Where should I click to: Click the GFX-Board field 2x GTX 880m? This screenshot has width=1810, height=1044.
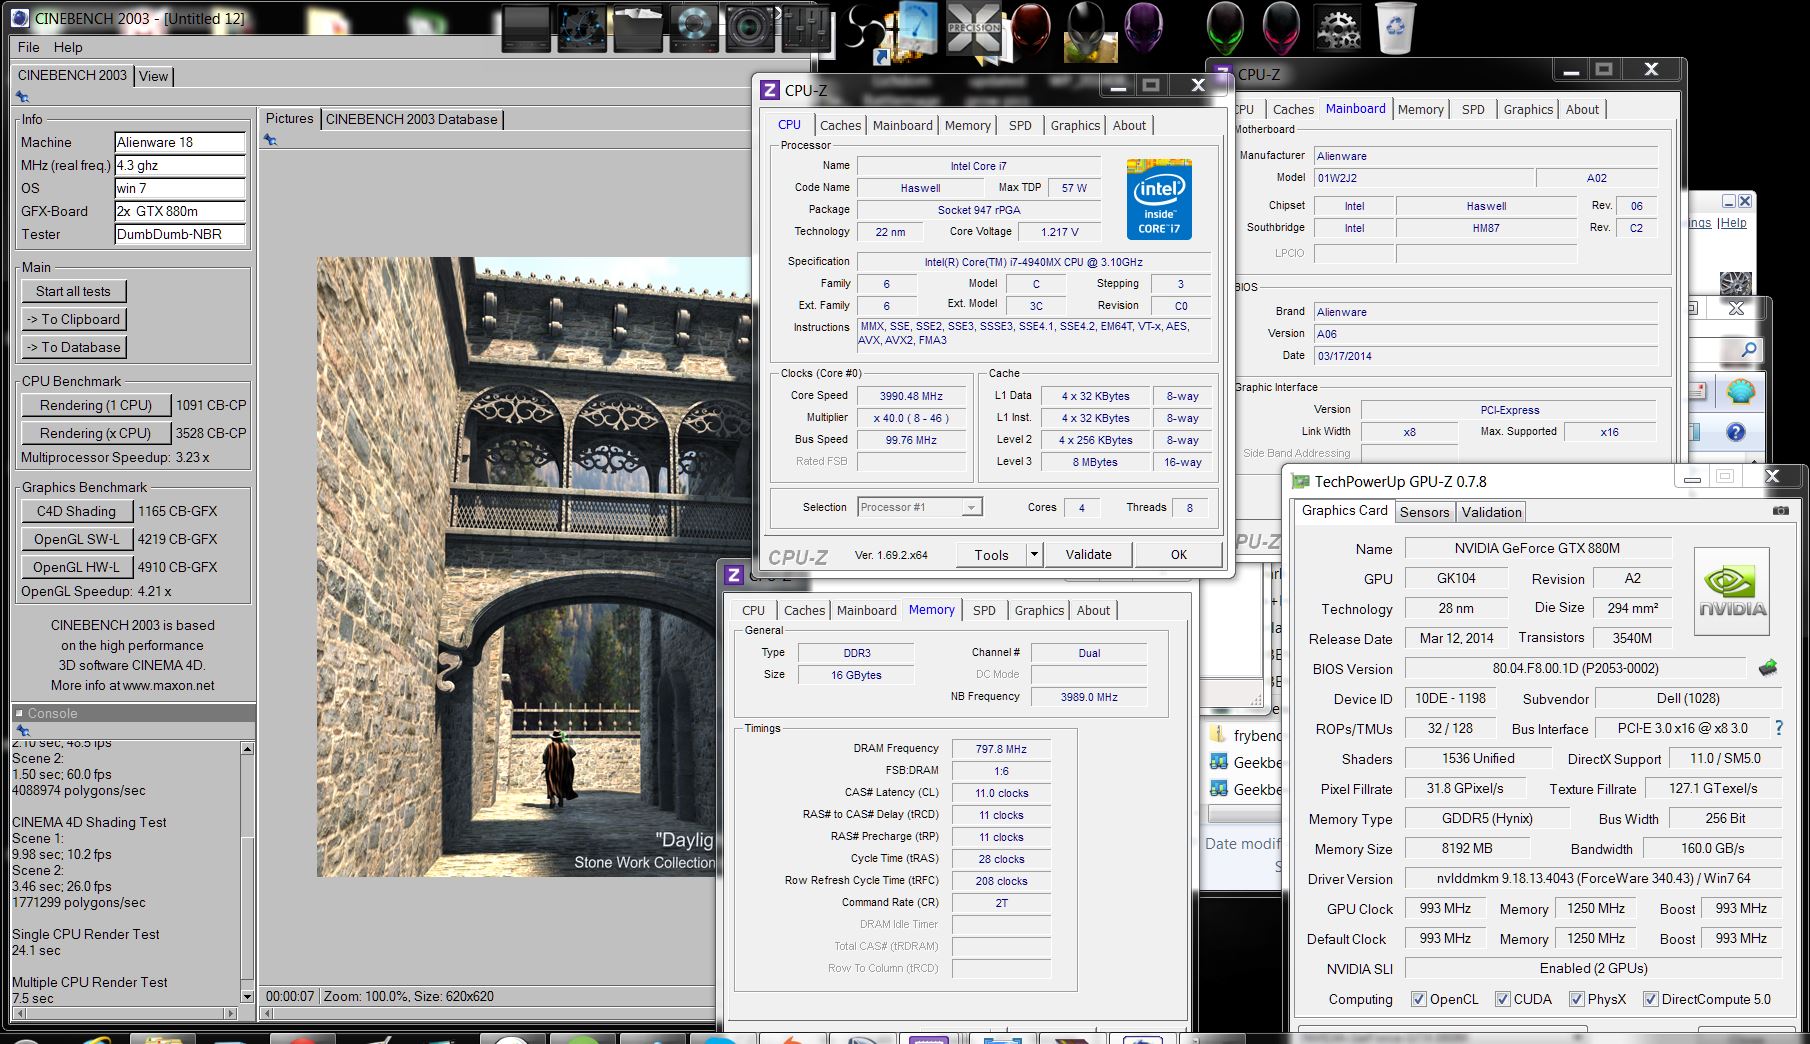tap(180, 211)
